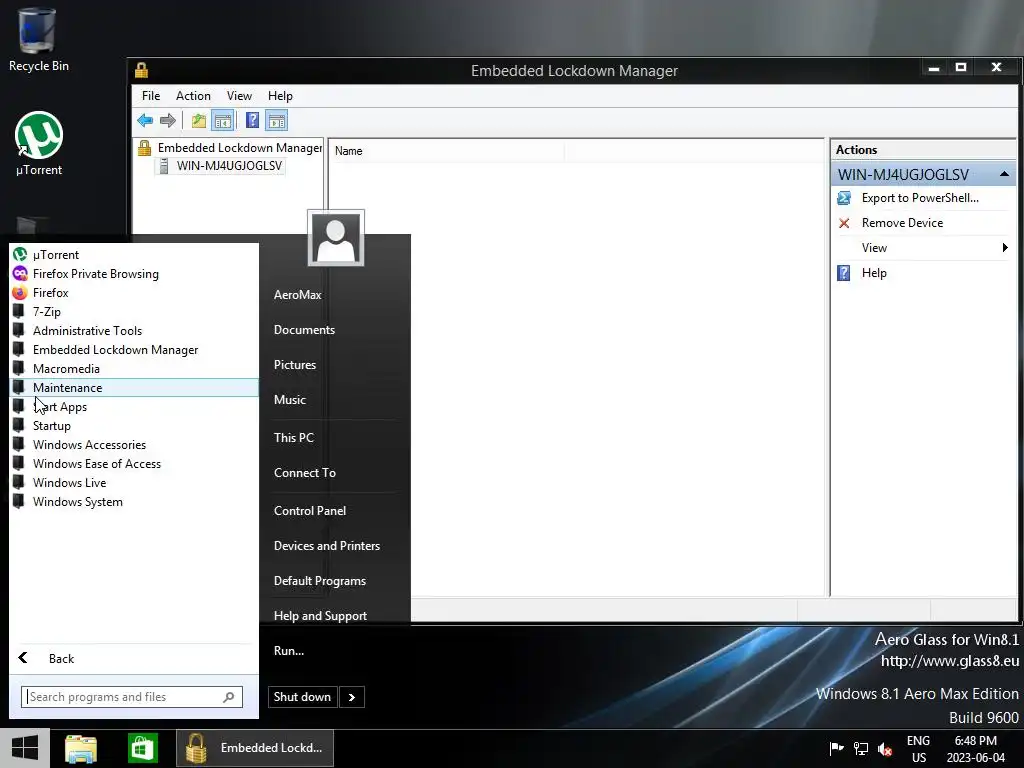Launch µTorrent from Start menu list
1024x768 pixels.
[134, 255]
